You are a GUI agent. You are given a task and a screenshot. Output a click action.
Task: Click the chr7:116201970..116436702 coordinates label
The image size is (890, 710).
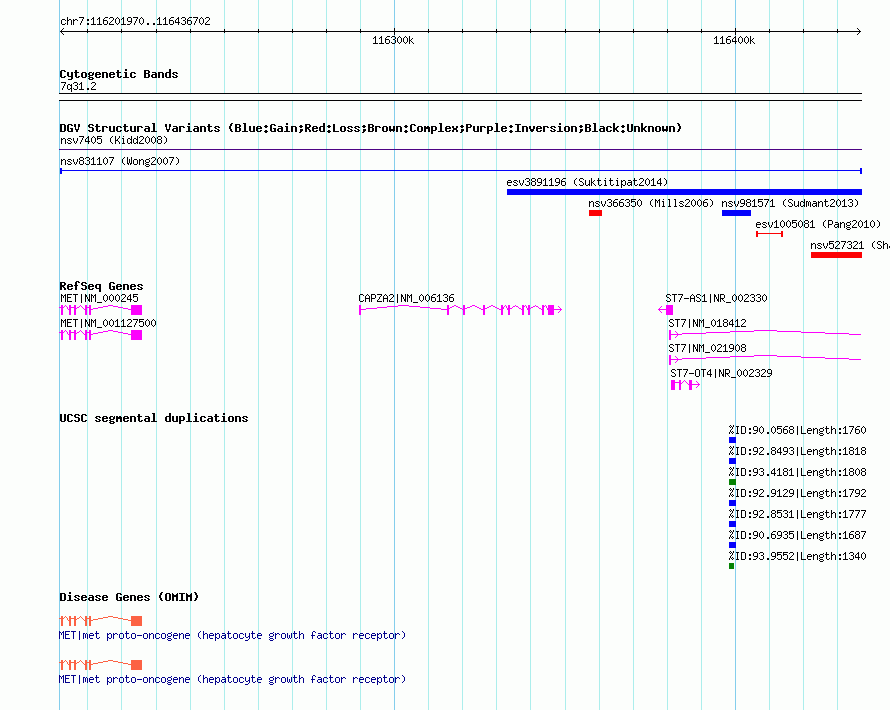(135, 21)
